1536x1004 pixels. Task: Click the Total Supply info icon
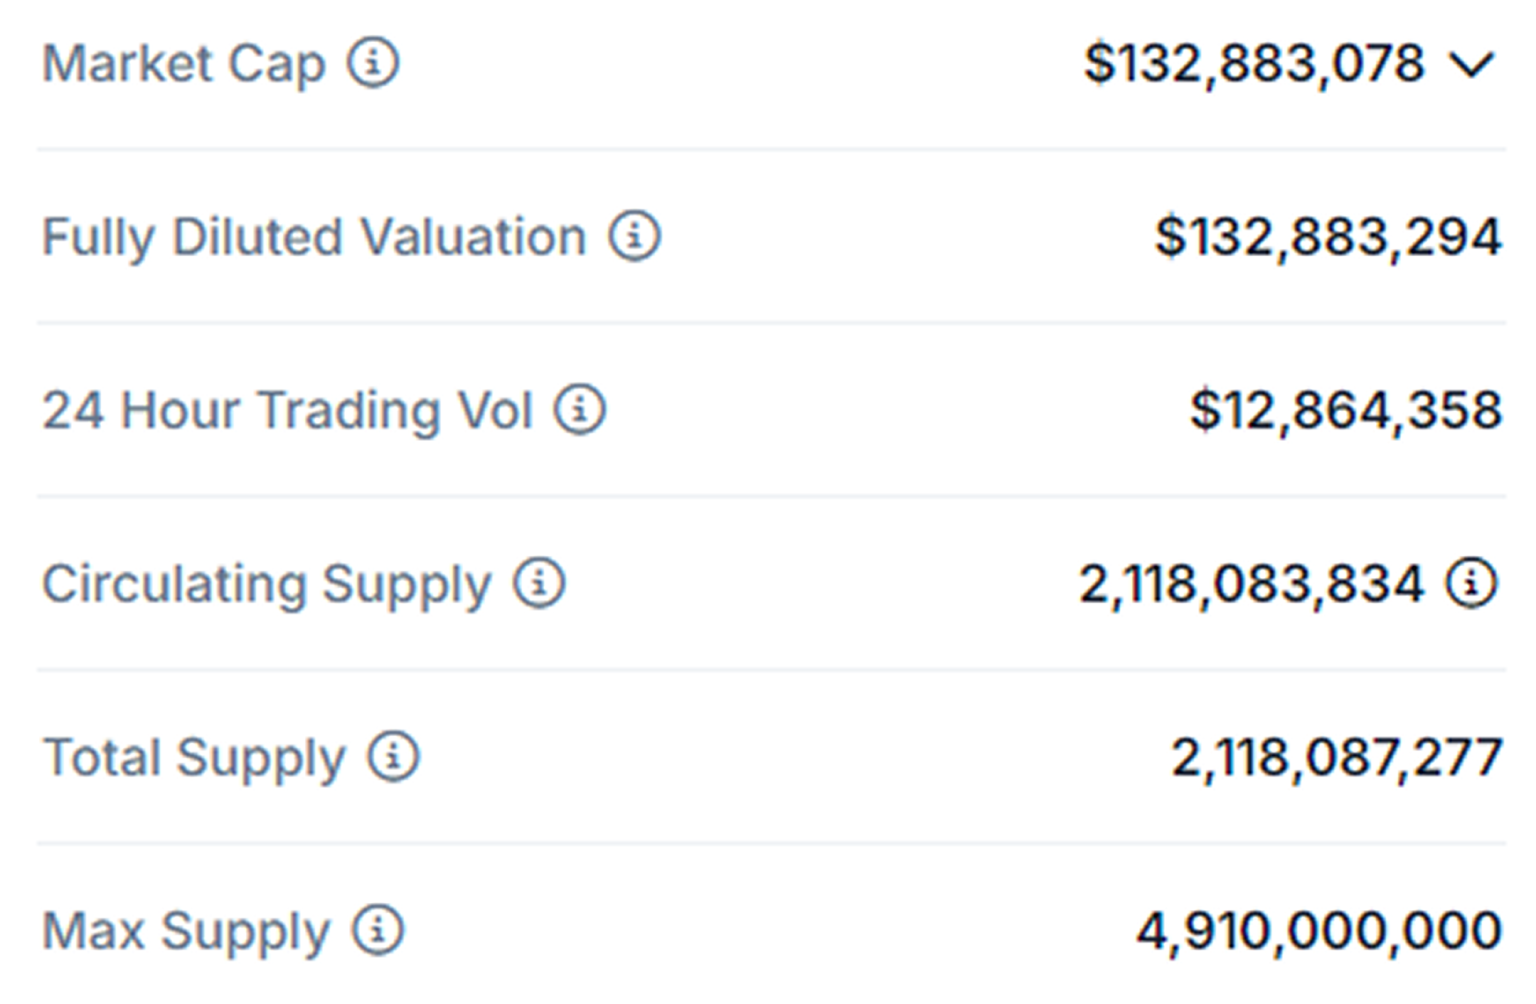coord(394,757)
